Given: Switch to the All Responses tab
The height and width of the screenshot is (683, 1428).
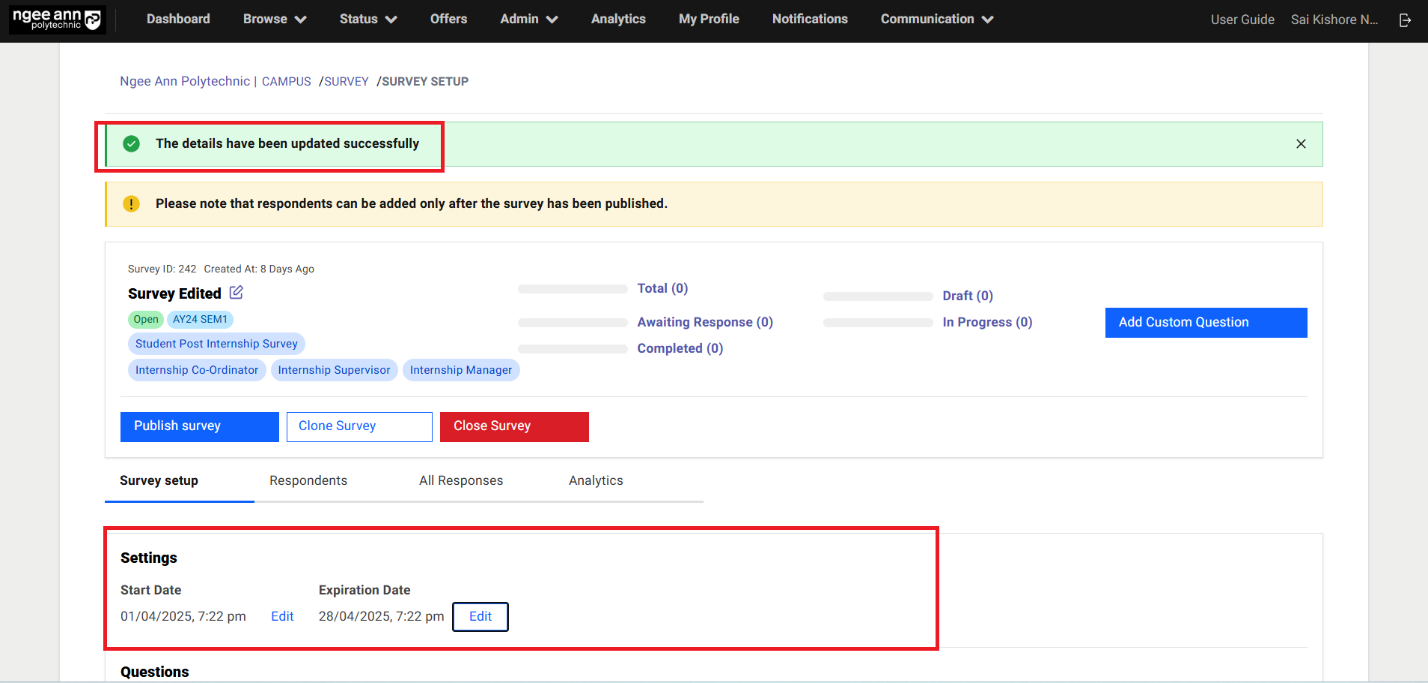Looking at the screenshot, I should [x=461, y=481].
